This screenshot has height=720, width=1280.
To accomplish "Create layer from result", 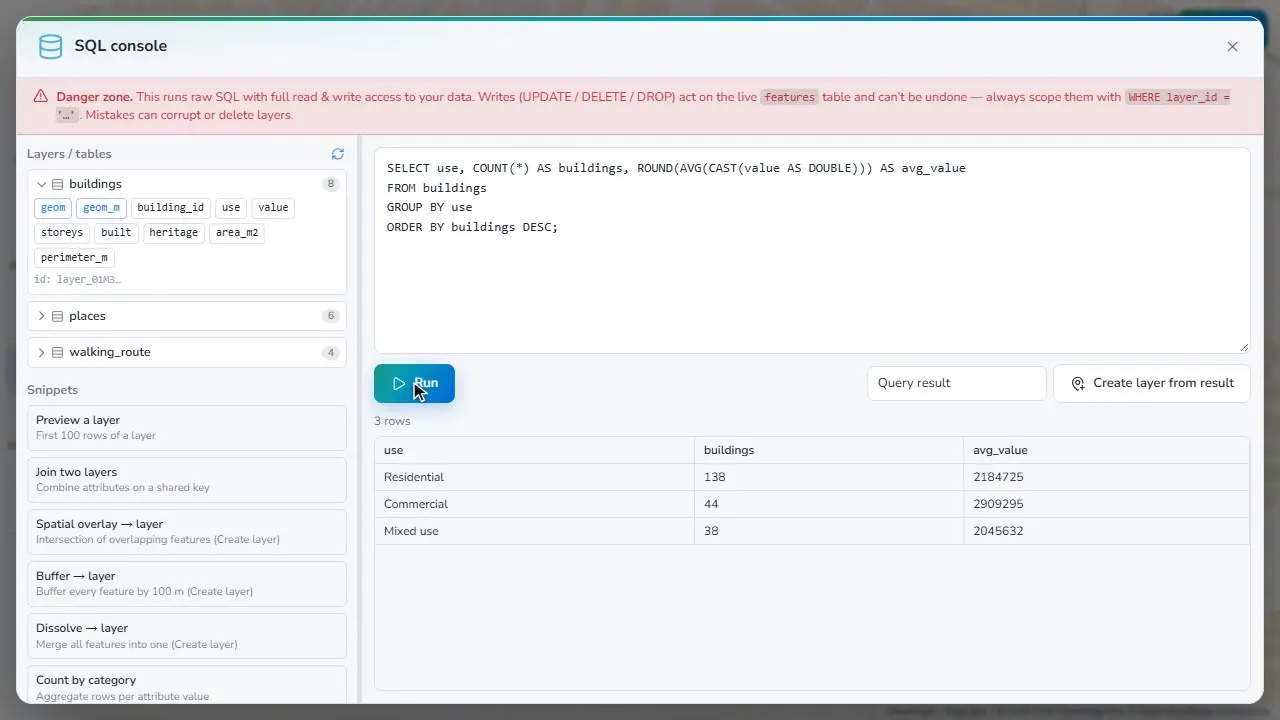I will coord(1152,383).
